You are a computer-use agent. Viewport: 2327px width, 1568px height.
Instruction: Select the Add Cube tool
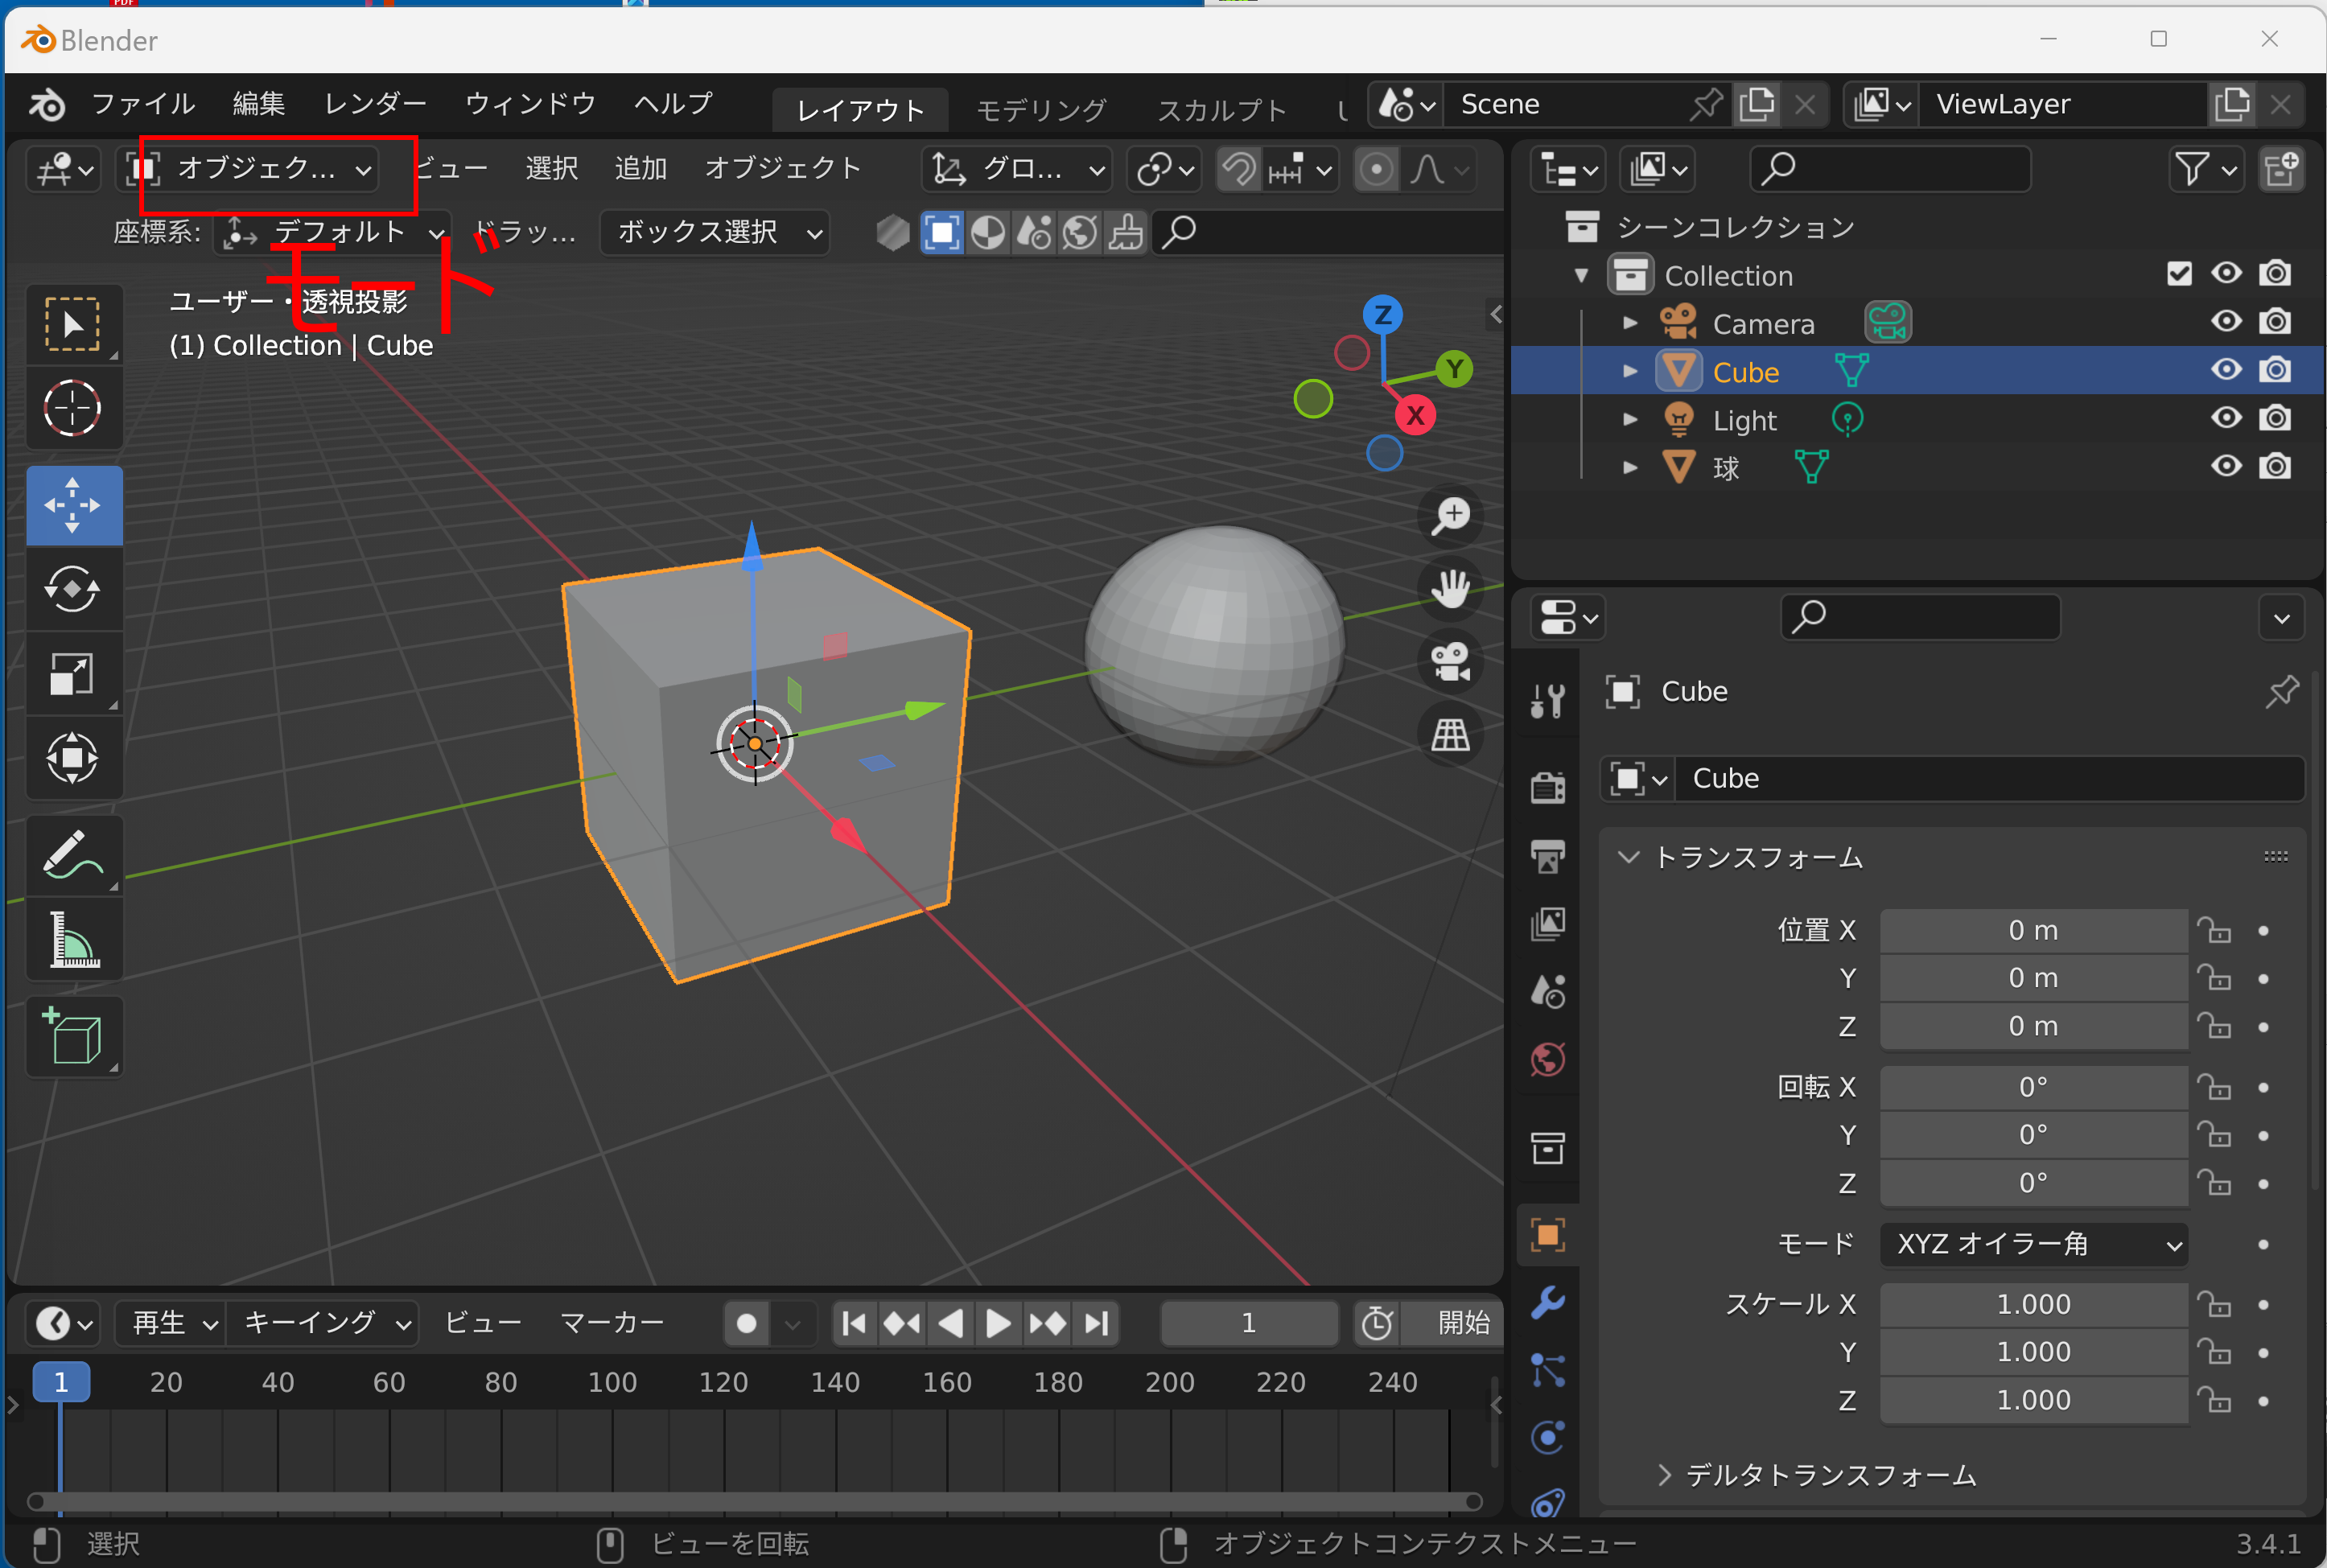tap(73, 1037)
